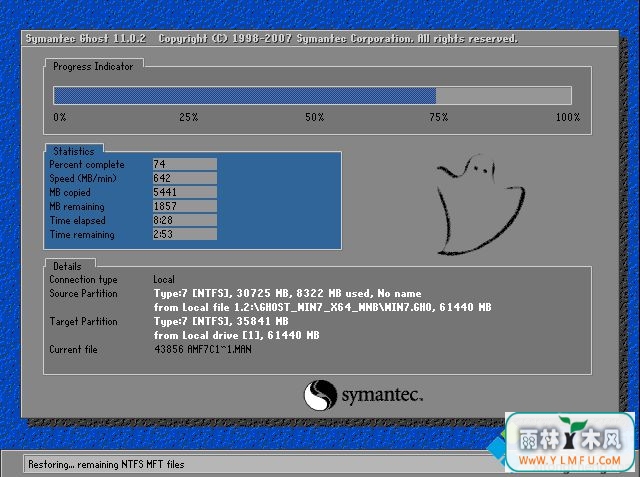Click the 0% progress scale label
Image resolution: width=640 pixels, height=477 pixels.
point(60,118)
